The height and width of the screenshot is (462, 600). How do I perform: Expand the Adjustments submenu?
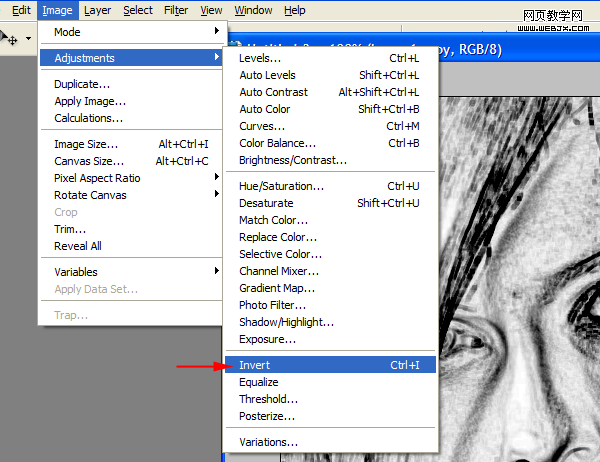click(131, 58)
